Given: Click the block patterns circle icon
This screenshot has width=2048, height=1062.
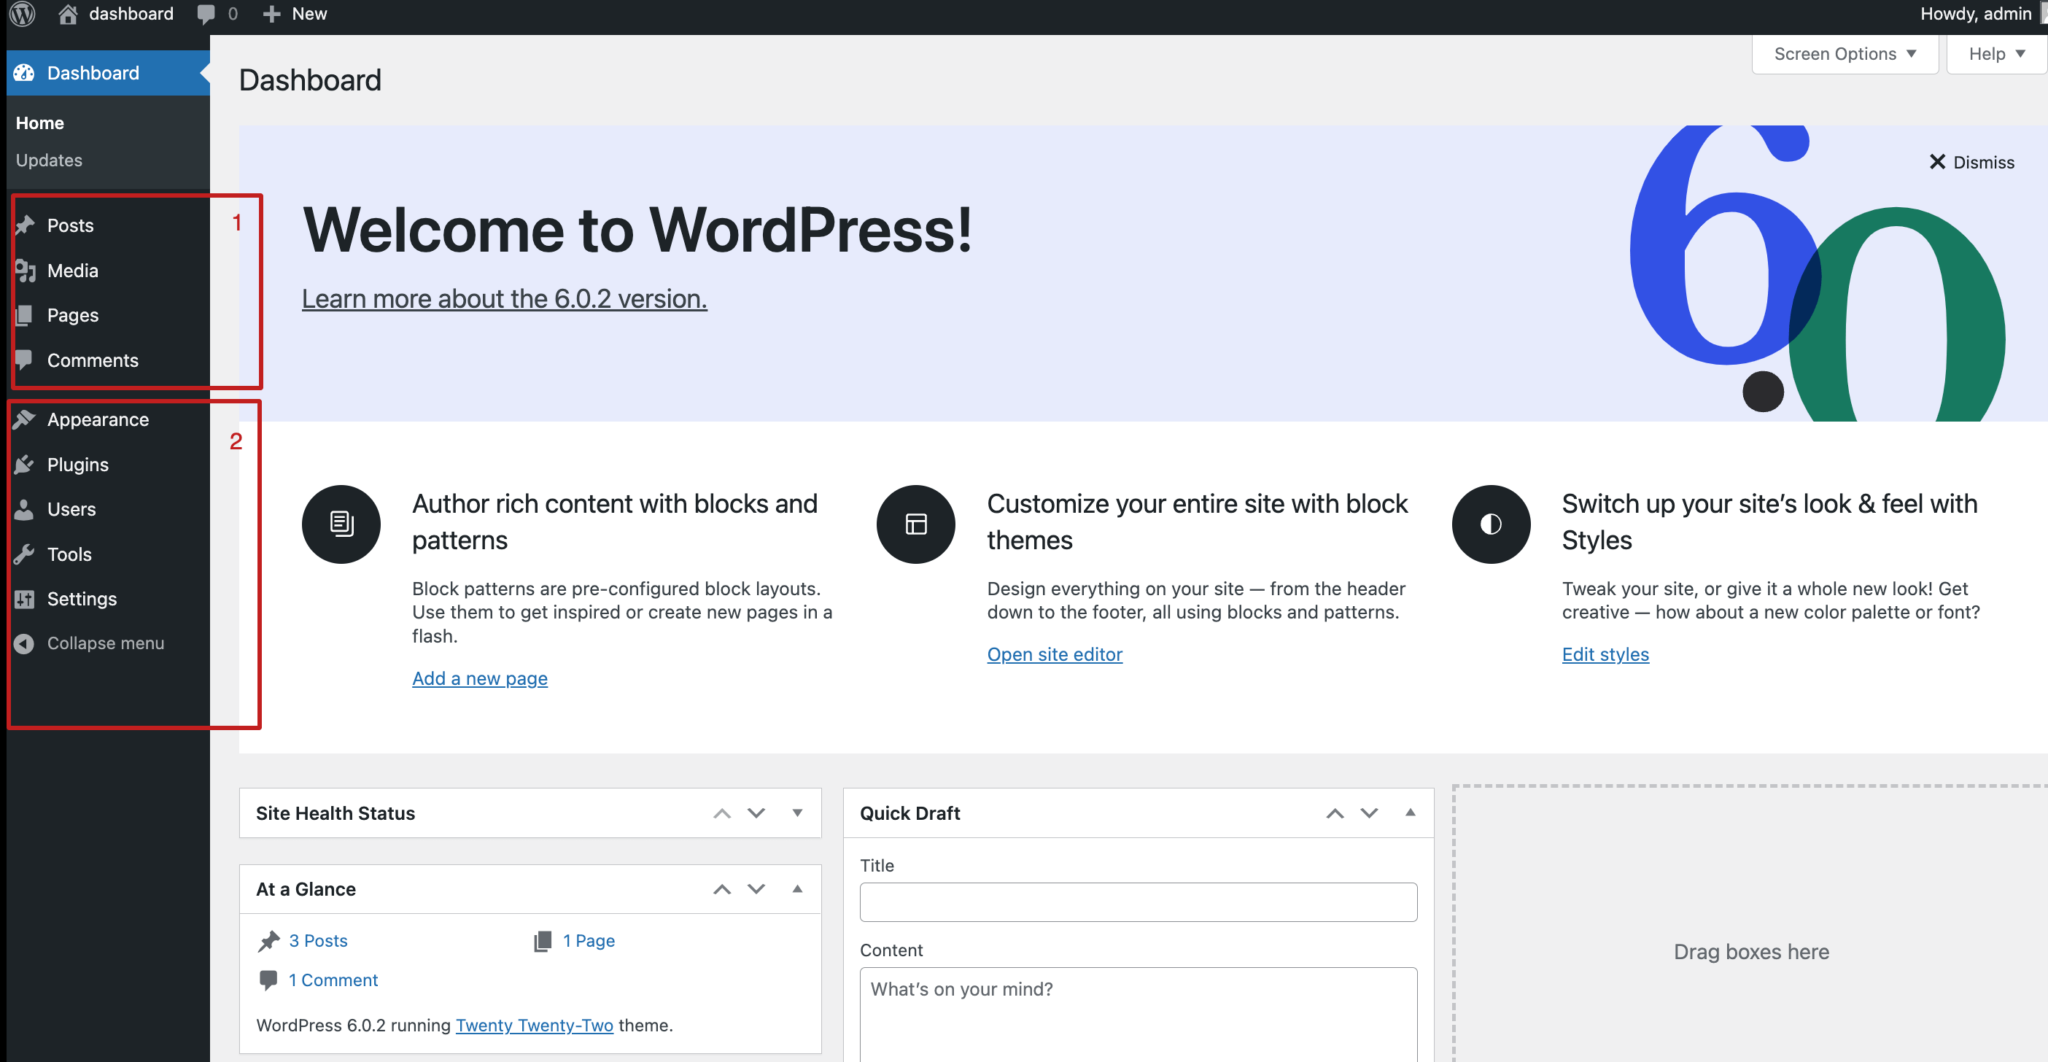Looking at the screenshot, I should 341,524.
